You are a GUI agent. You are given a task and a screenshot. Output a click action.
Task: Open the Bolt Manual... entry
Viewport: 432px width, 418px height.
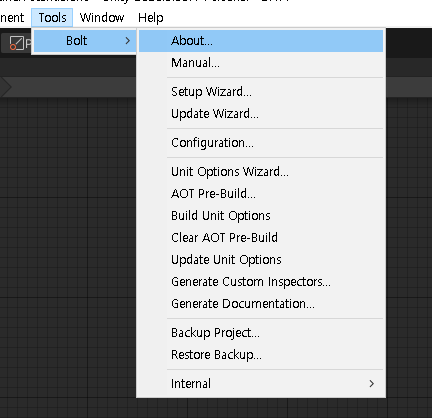tap(261, 63)
